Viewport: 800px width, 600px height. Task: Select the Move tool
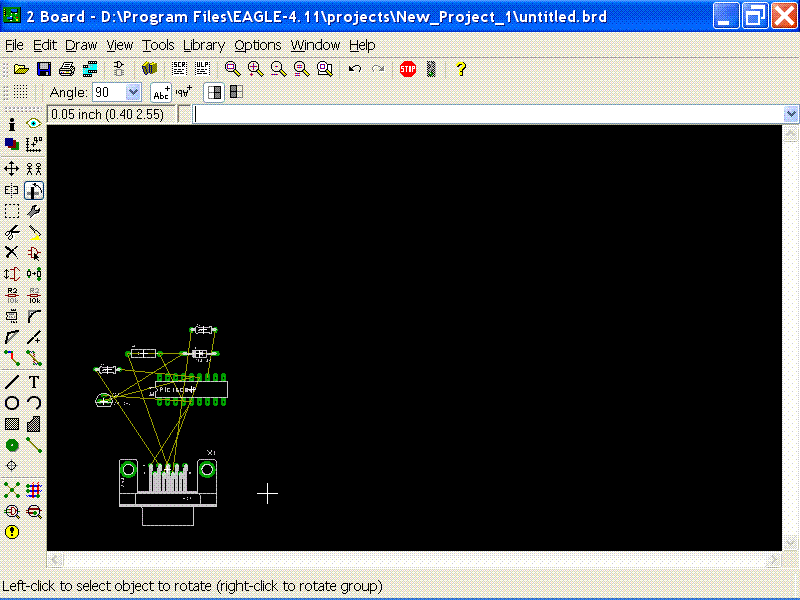(12, 169)
